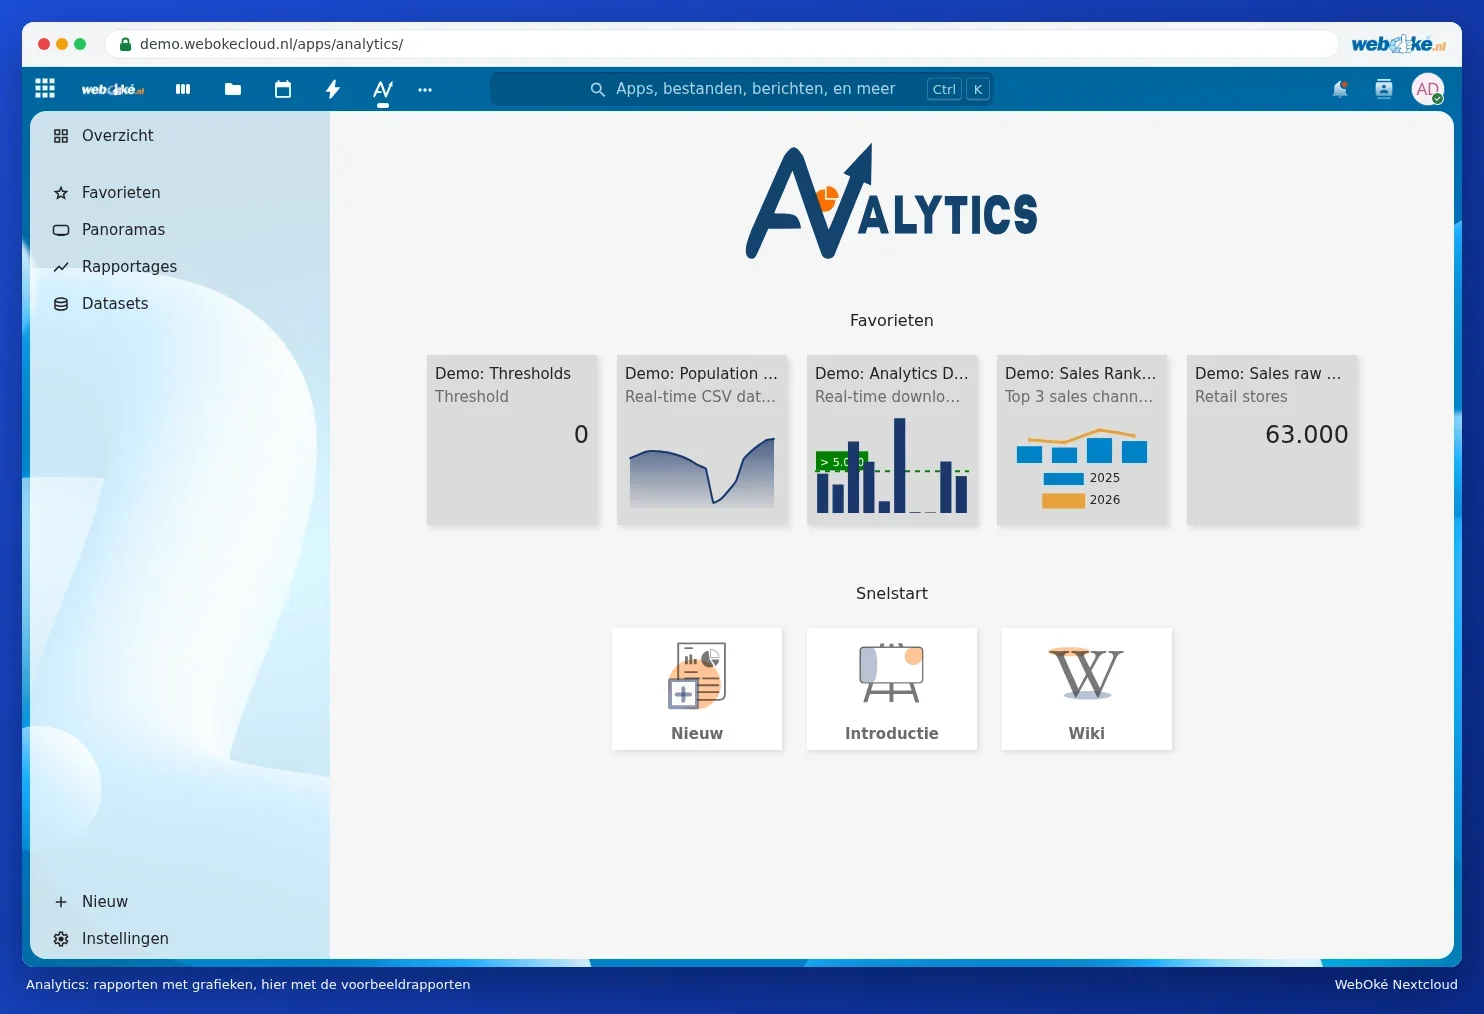Open the Demo: Population report card
The width and height of the screenshot is (1484, 1014).
(702, 440)
